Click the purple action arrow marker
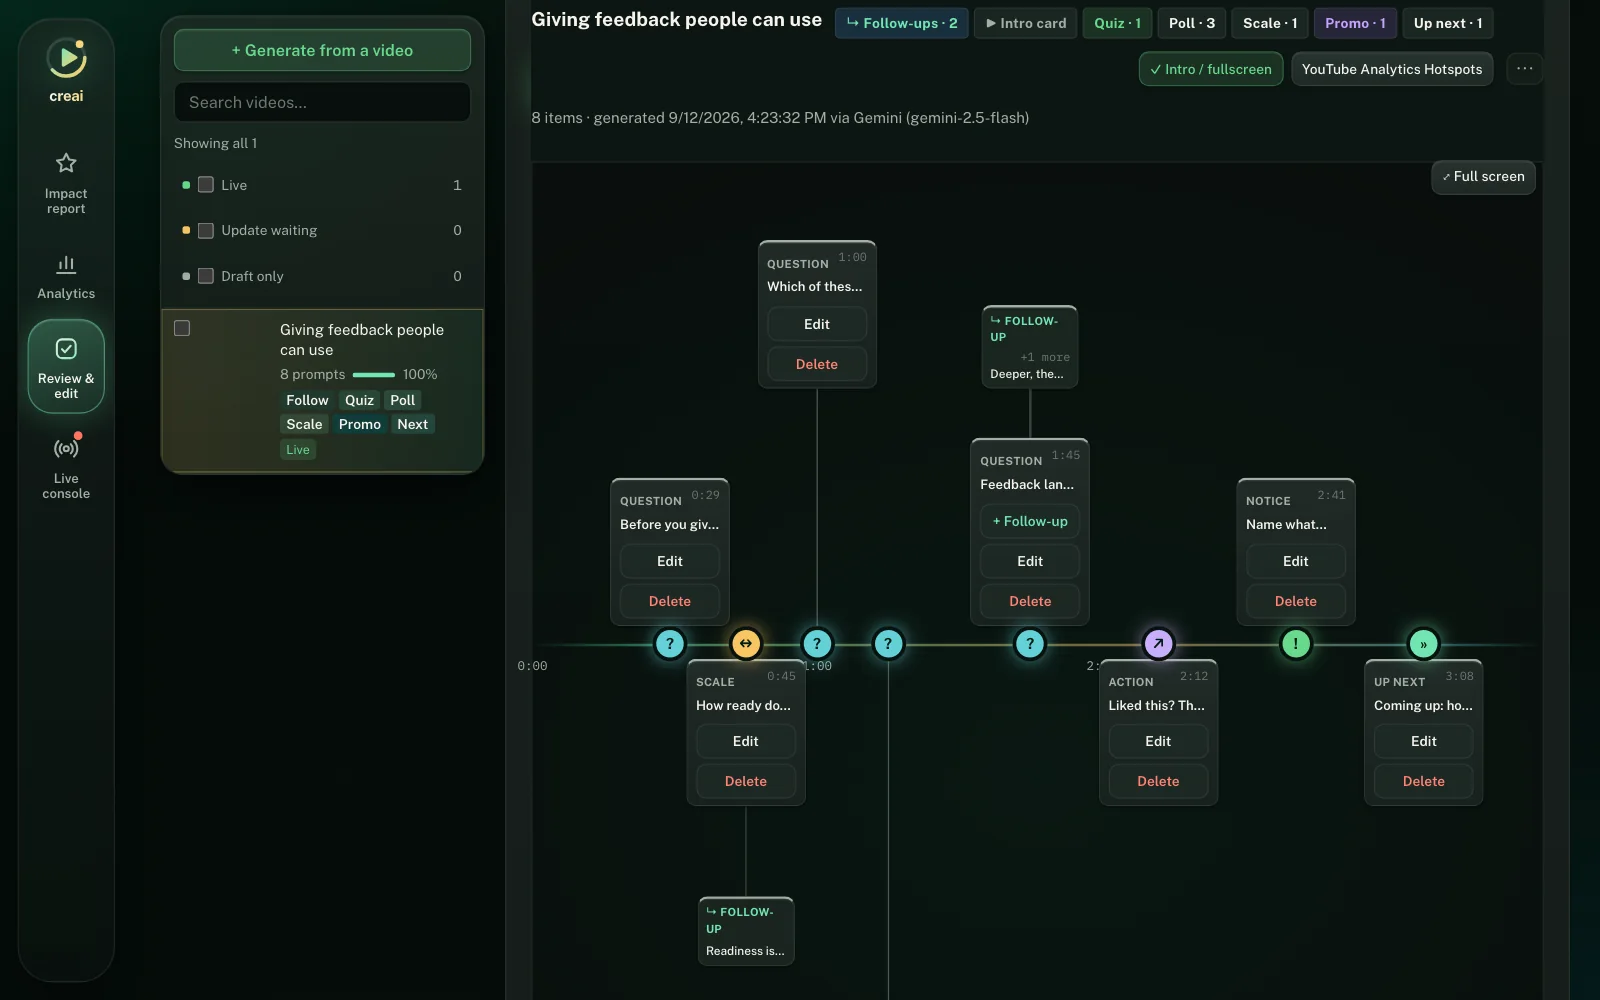This screenshot has height=1000, width=1600. click(x=1158, y=644)
